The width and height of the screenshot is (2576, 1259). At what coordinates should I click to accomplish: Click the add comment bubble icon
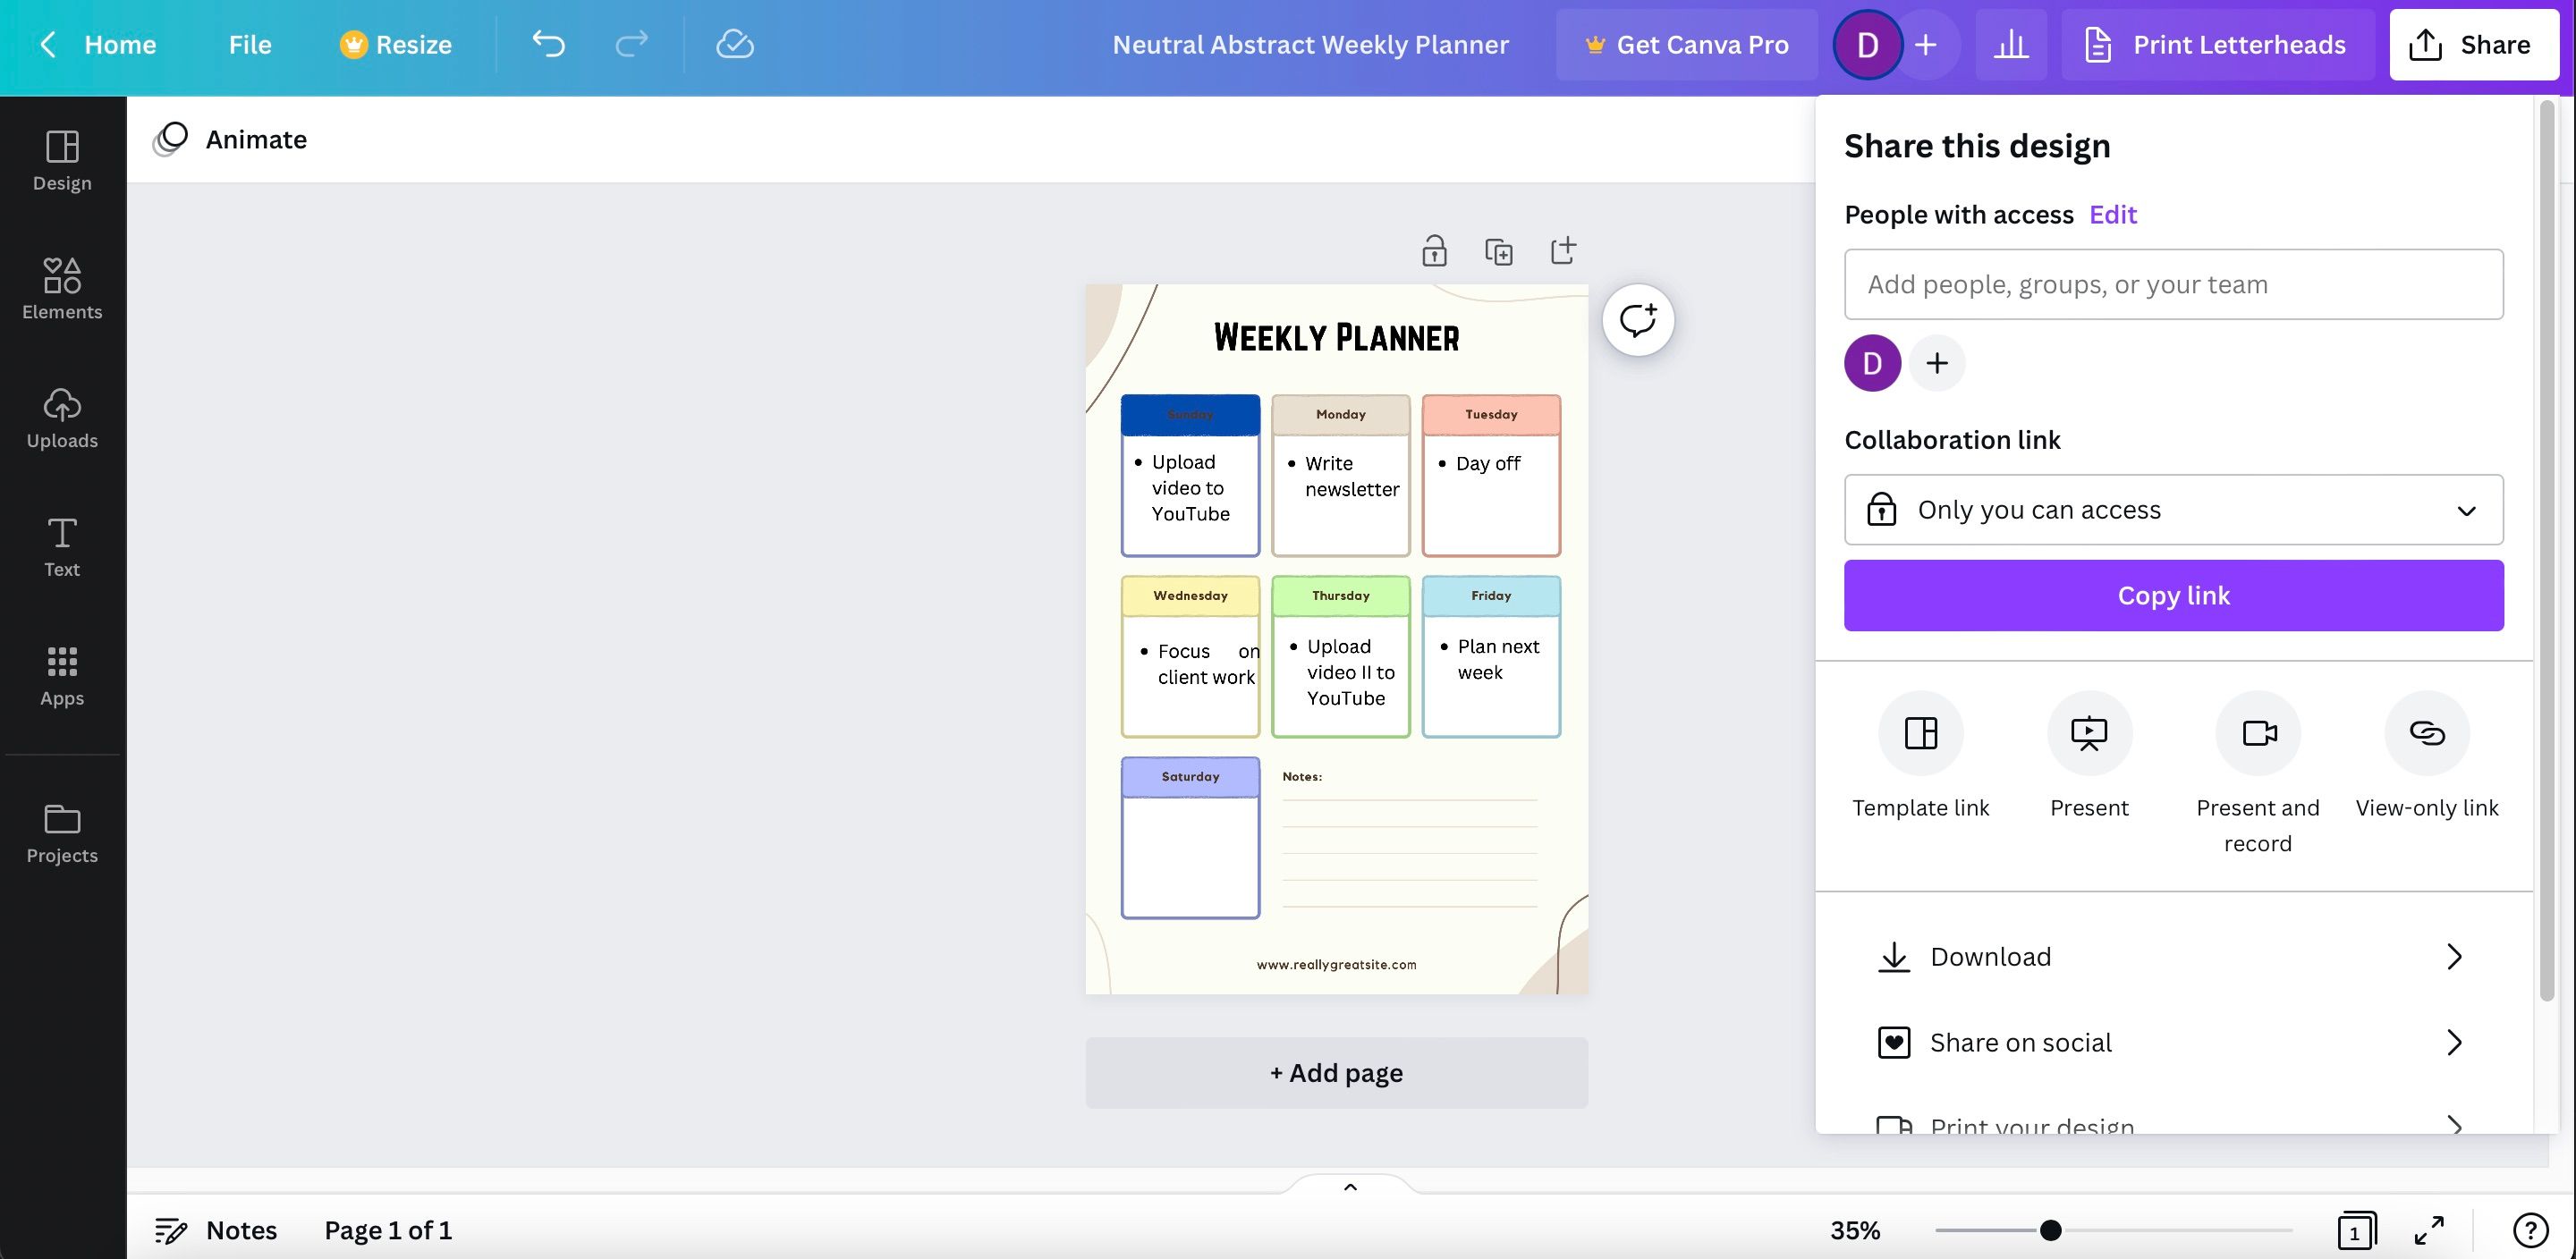pos(1638,320)
